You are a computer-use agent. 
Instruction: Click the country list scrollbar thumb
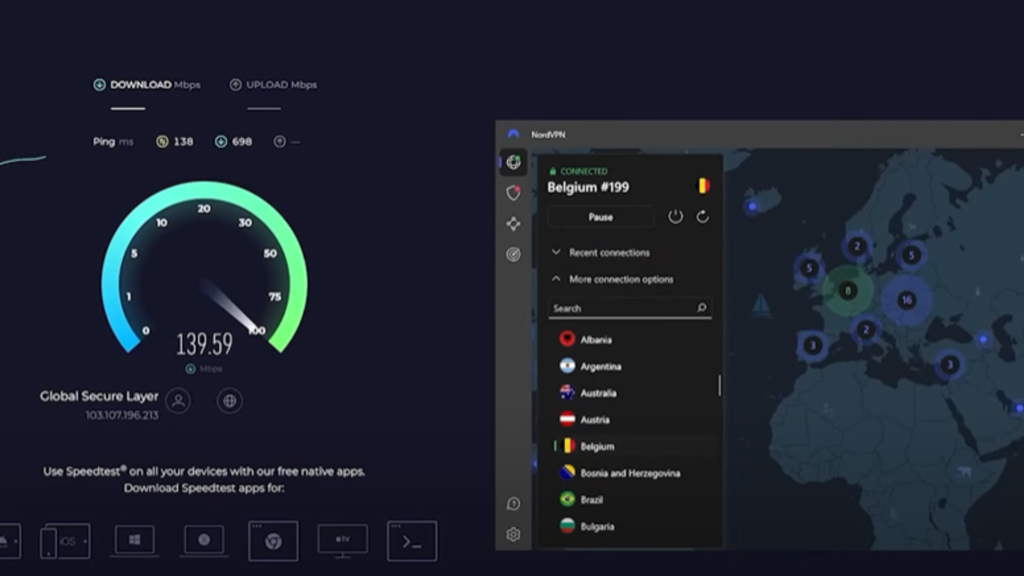coord(720,385)
